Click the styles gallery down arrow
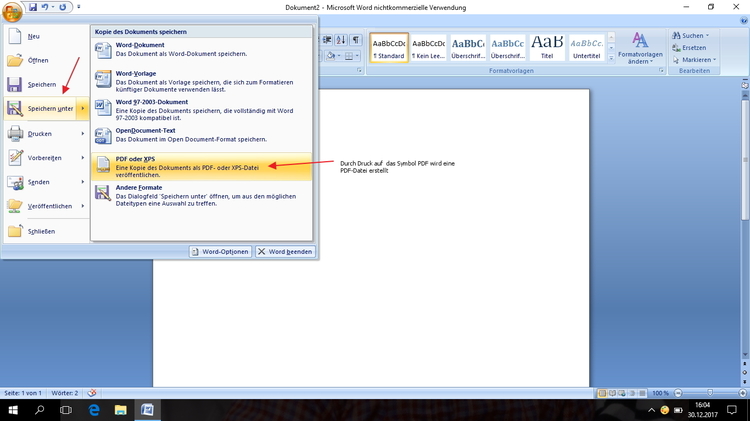750x421 pixels. pyautogui.click(x=611, y=48)
